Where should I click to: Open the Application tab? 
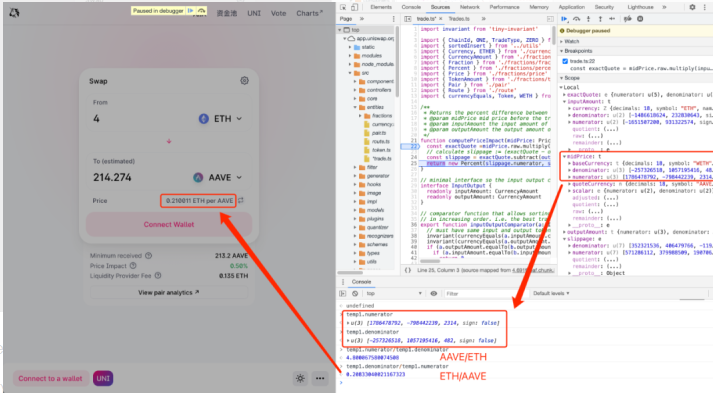572,7
